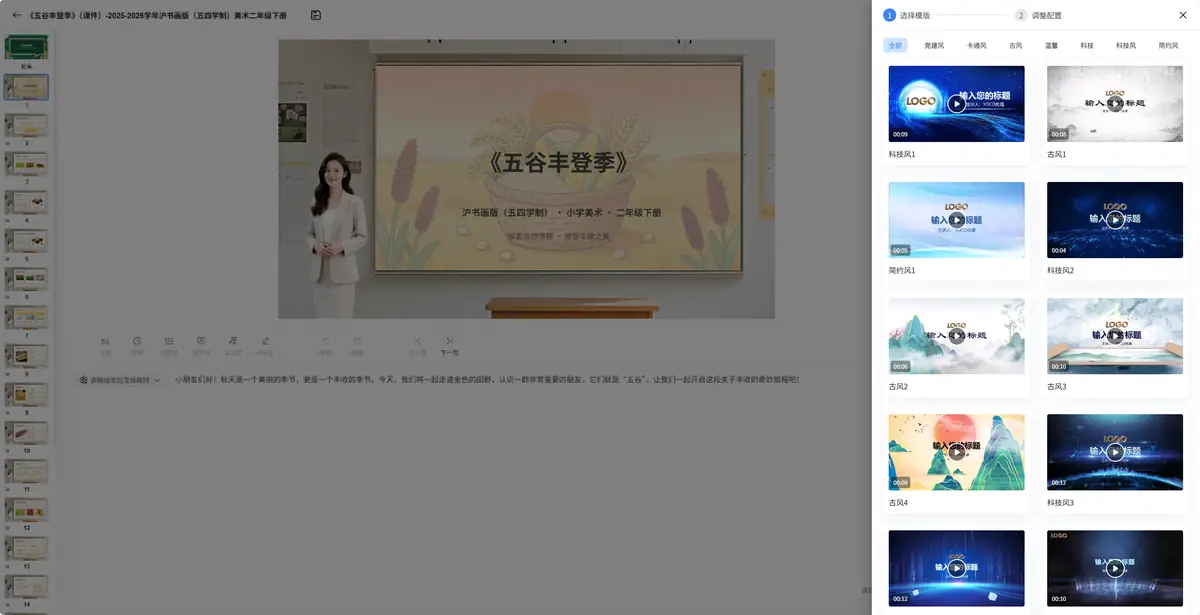Select the cover slide thumbnail in sidebar

pyautogui.click(x=27, y=47)
